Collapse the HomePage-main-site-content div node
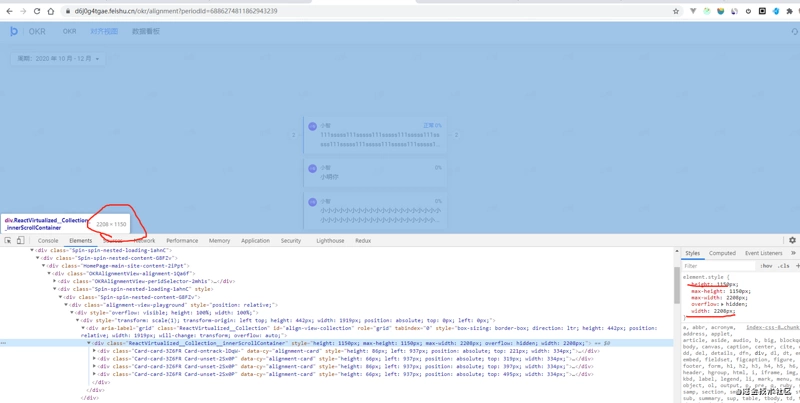Viewport: 800px width, 403px height. [x=43, y=266]
